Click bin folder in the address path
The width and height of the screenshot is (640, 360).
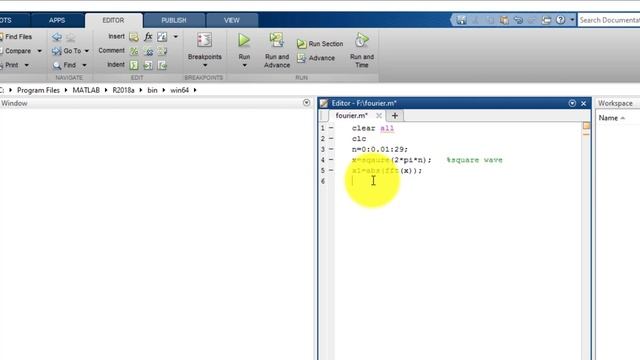(152, 90)
